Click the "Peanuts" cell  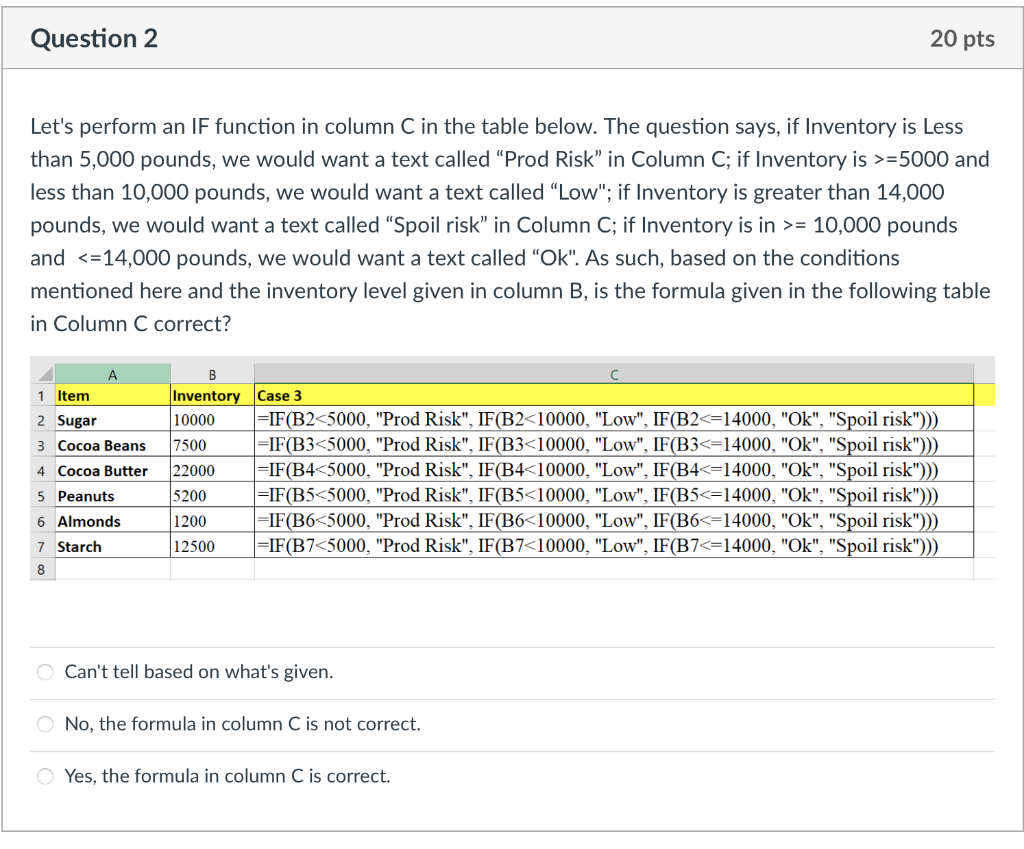(112, 496)
